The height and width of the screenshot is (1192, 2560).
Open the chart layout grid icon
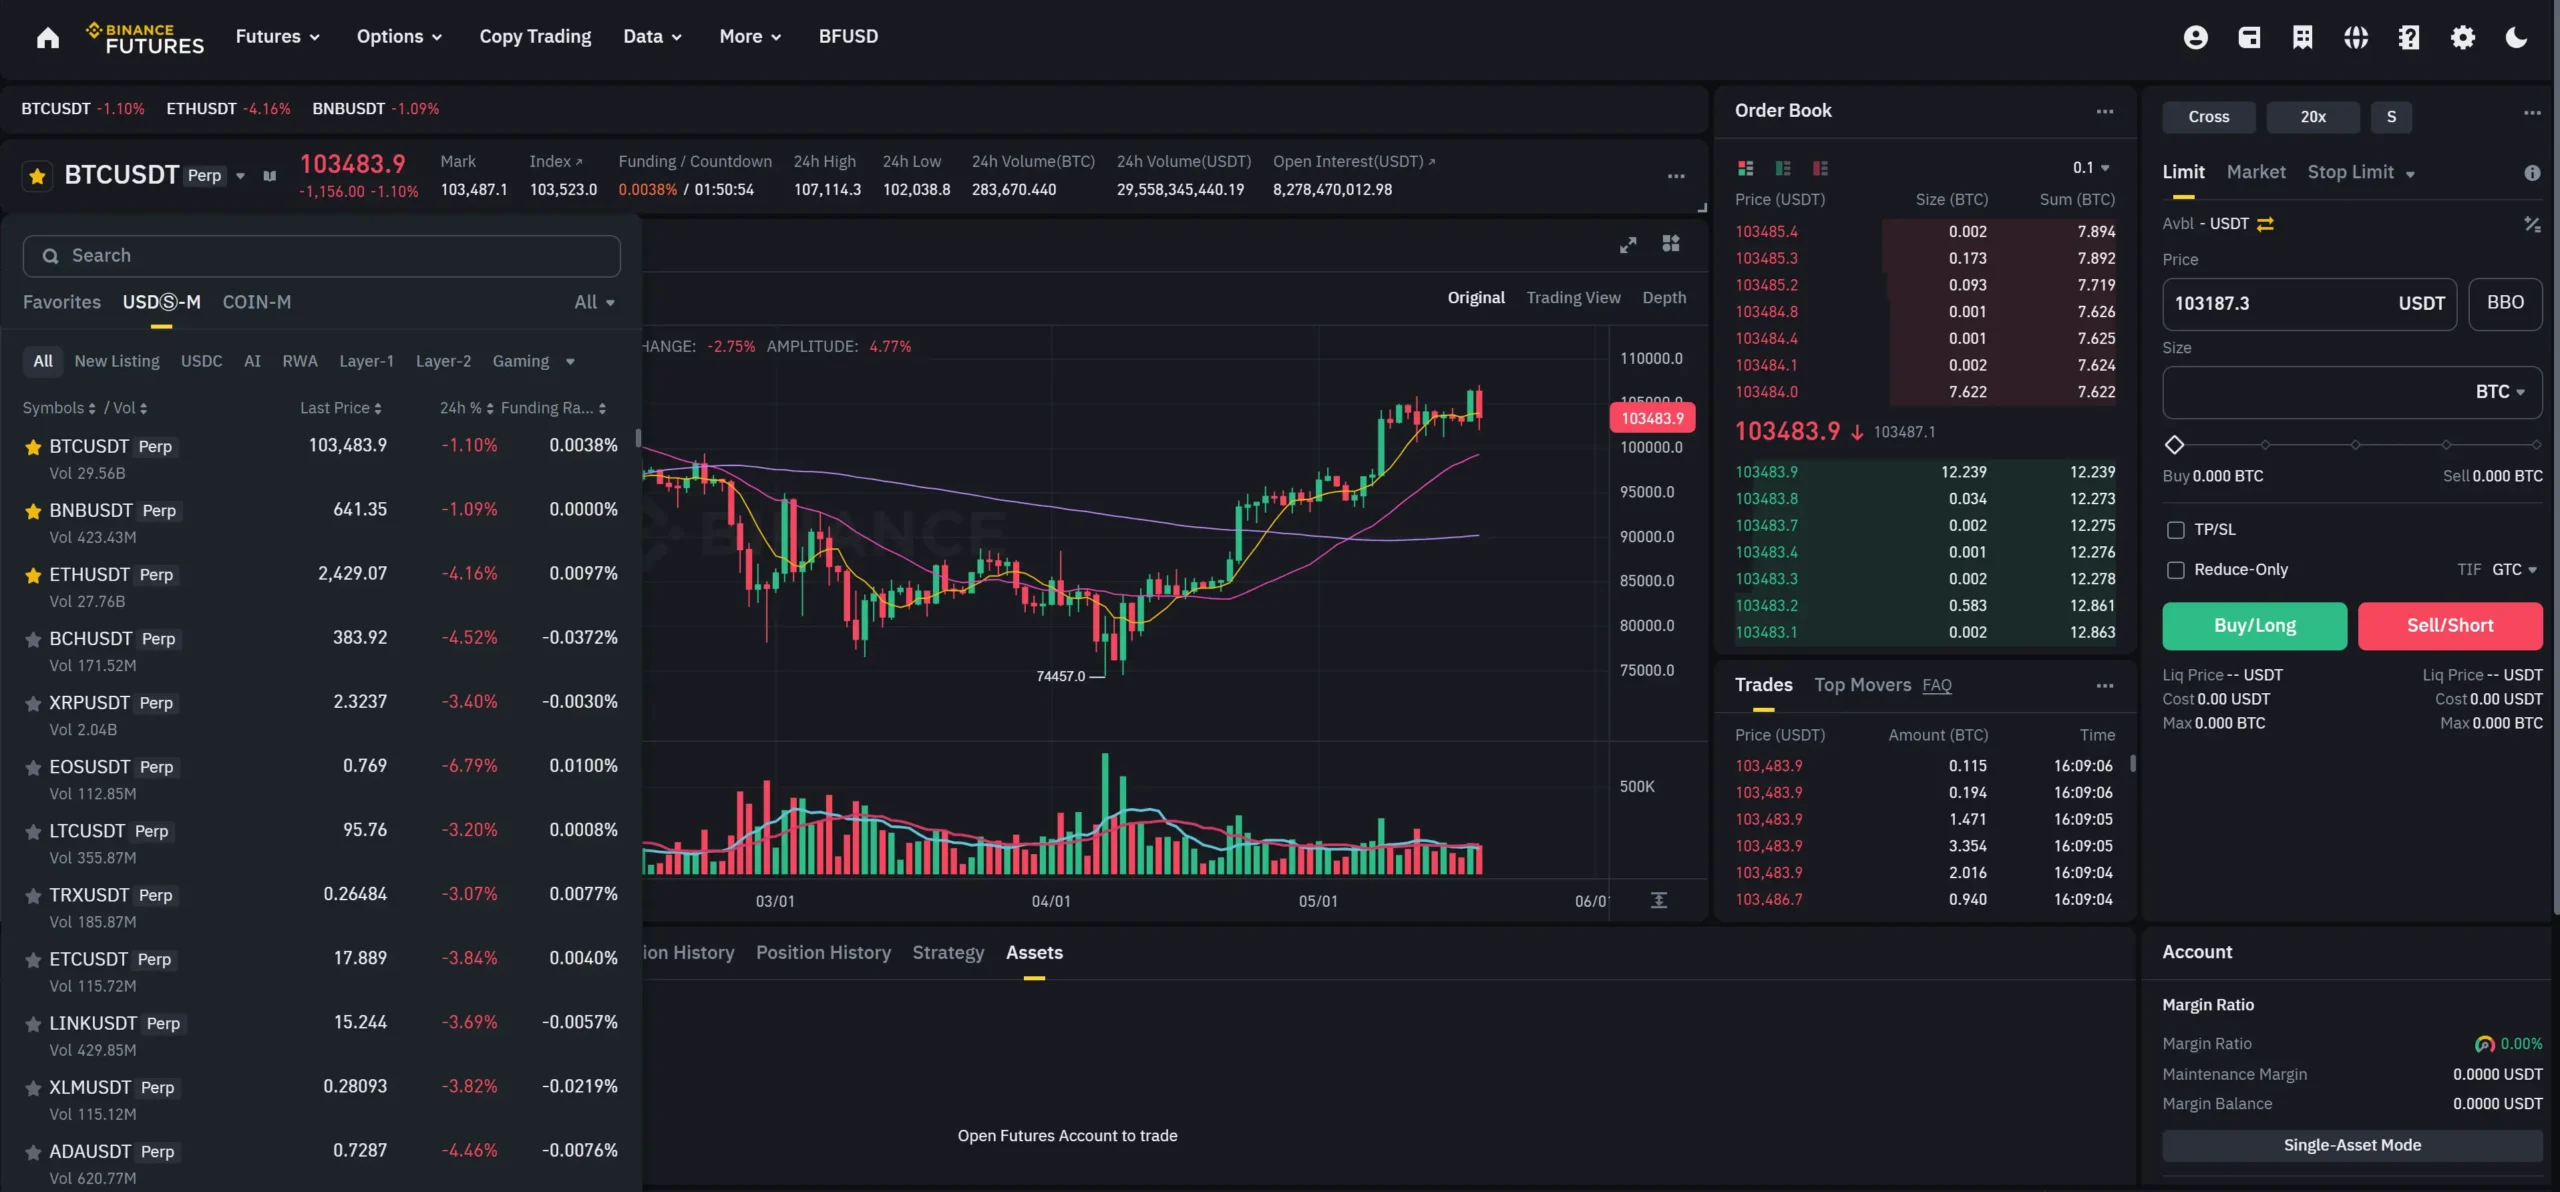[x=1671, y=244]
